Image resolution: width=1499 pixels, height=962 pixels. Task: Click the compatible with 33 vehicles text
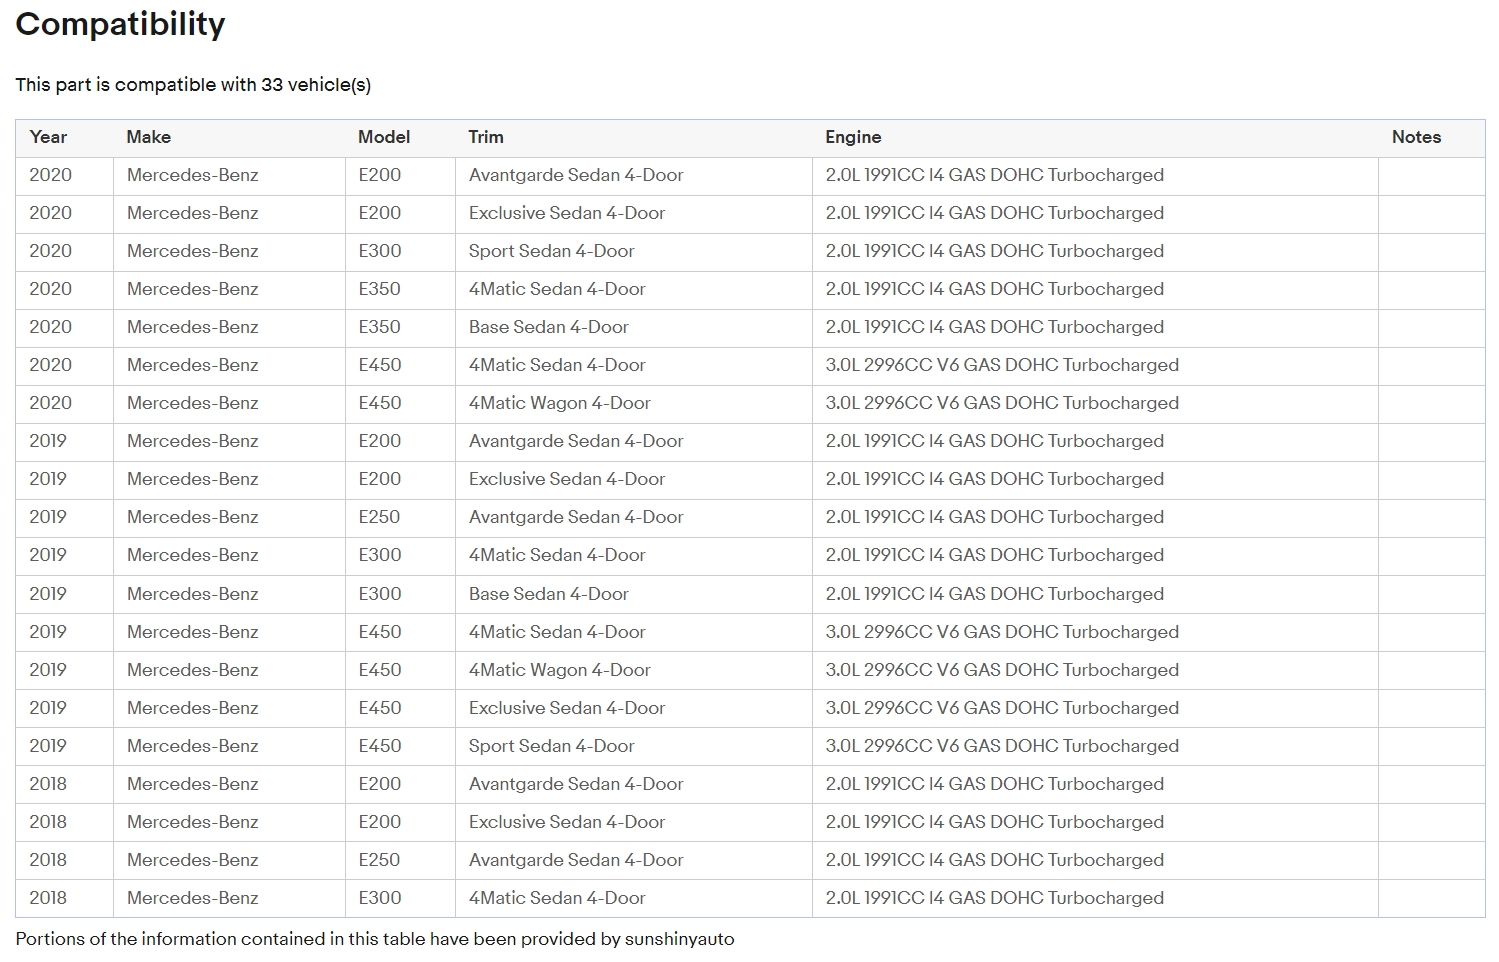tap(193, 85)
